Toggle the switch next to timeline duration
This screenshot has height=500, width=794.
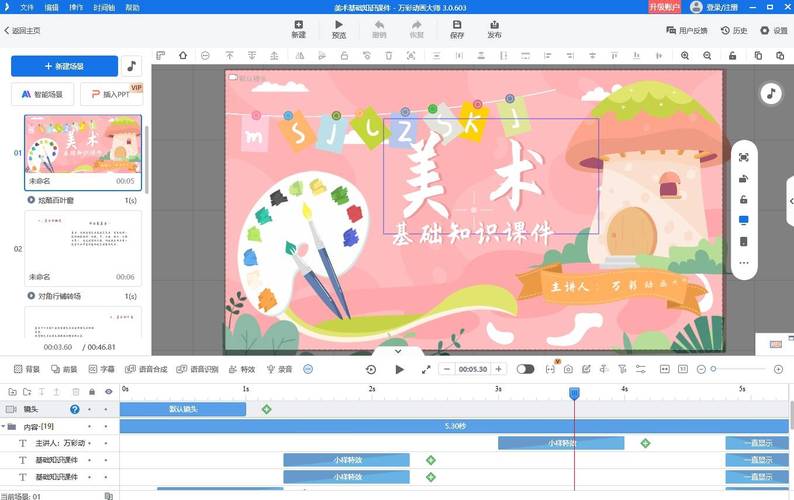click(525, 369)
